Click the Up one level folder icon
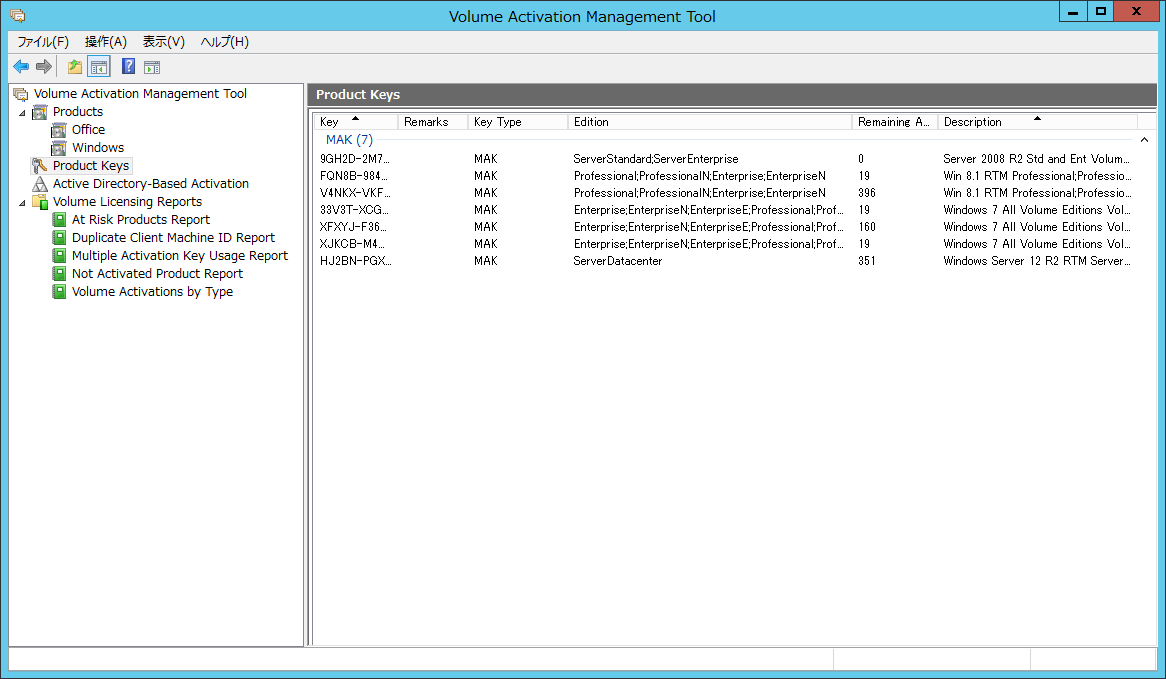Image resolution: width=1166 pixels, height=679 pixels. click(x=74, y=67)
